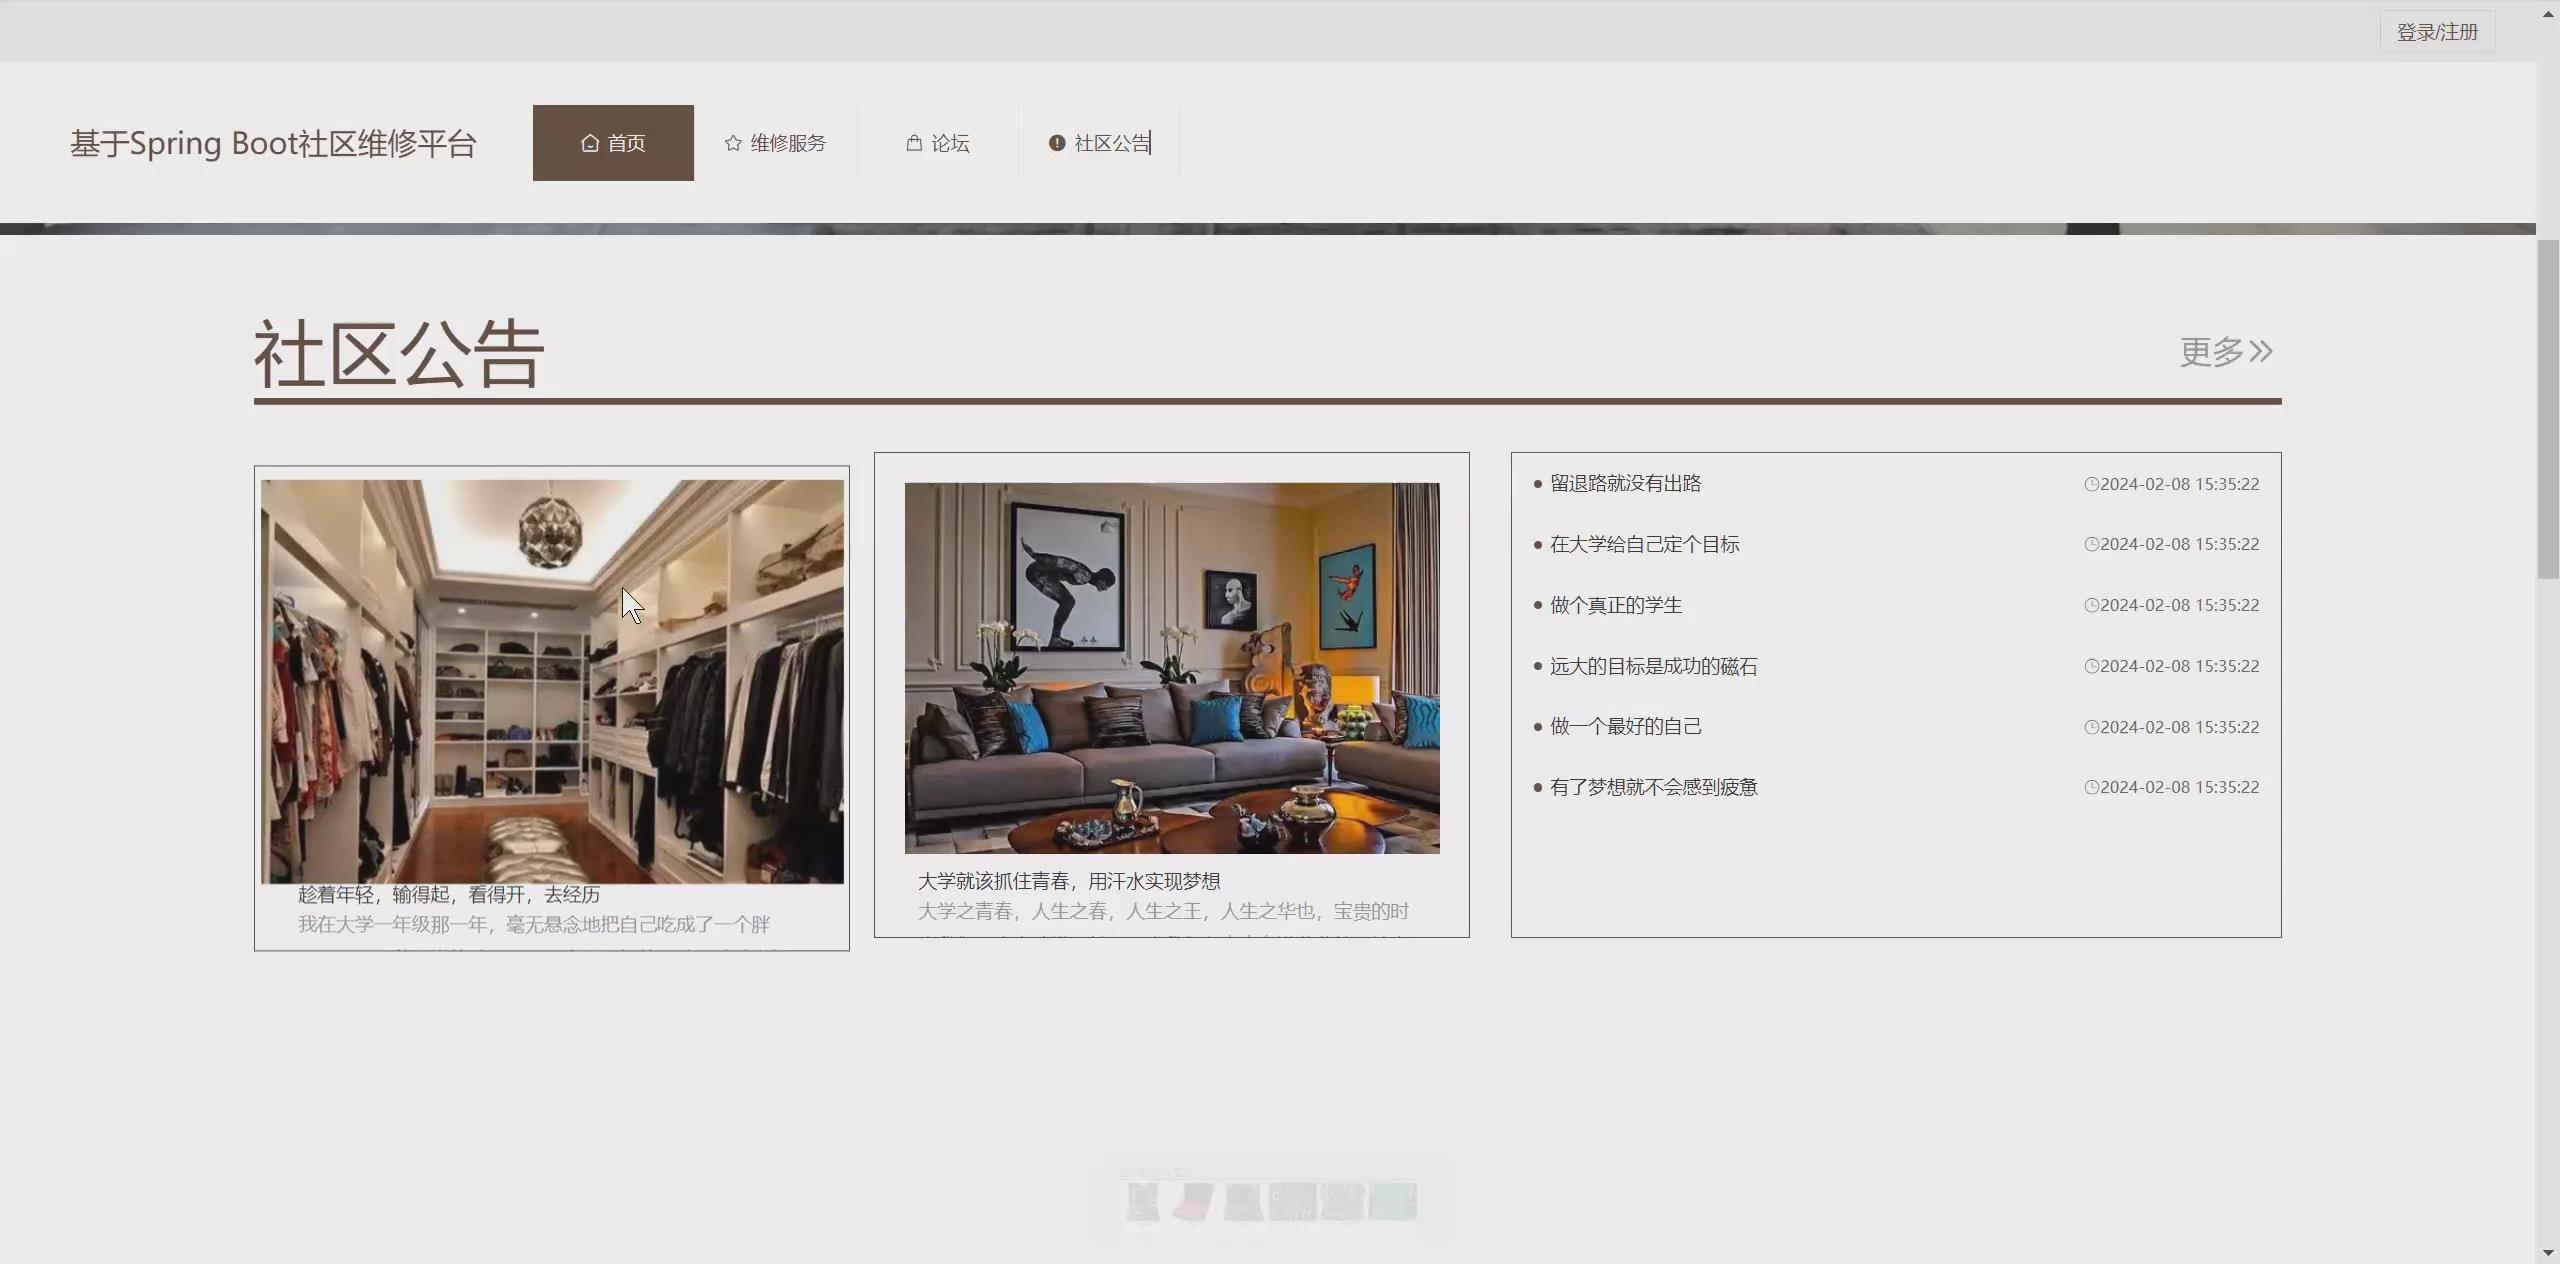The width and height of the screenshot is (2560, 1264).
Task: Click title 趁着年轻，输得起，看得开，去经历
Action: tap(449, 894)
